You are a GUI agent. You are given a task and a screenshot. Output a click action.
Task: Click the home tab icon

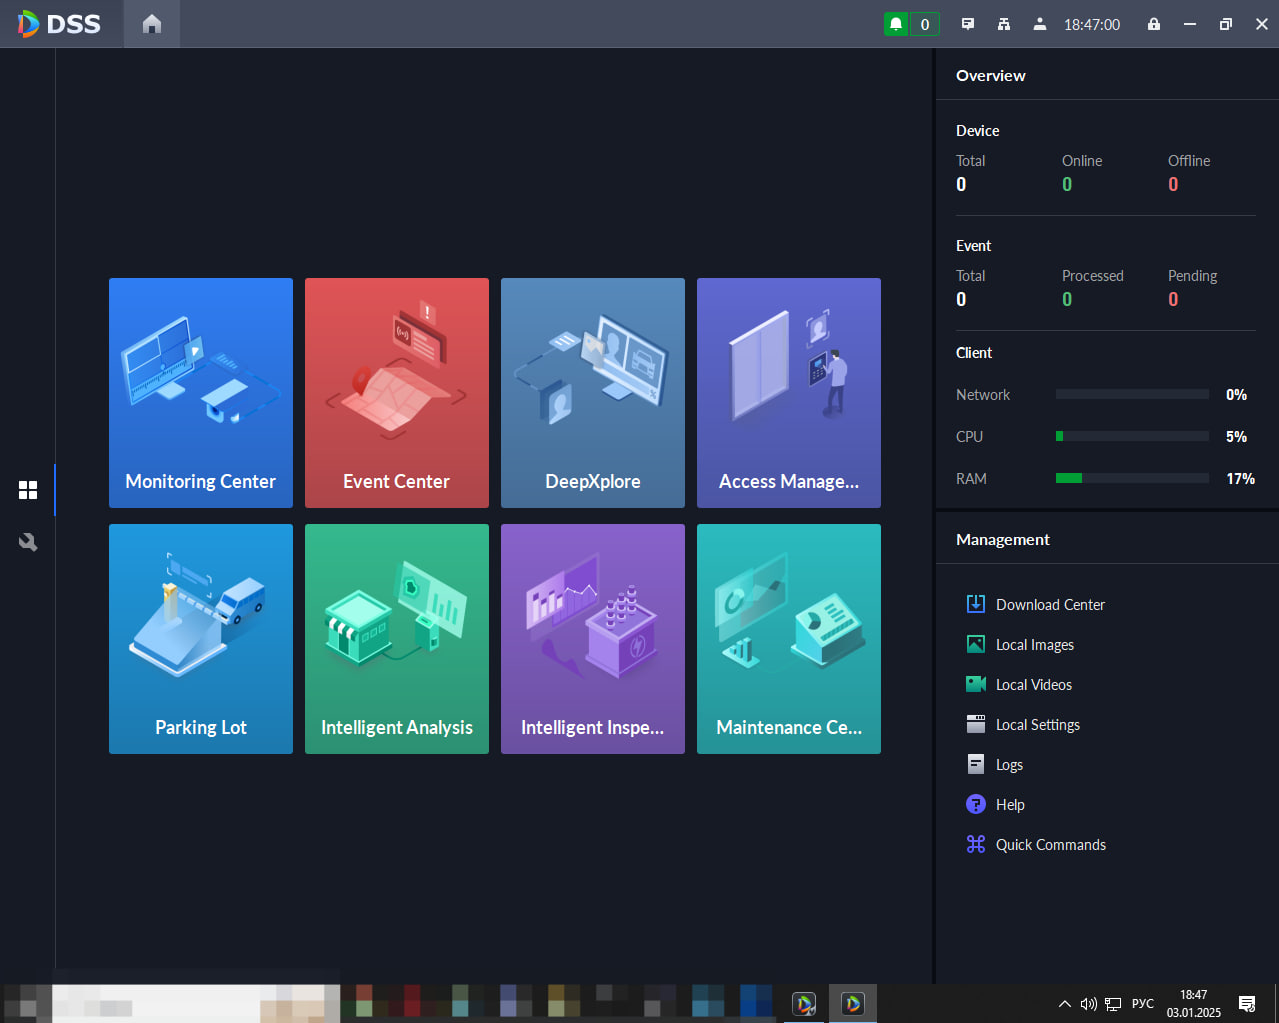(152, 24)
